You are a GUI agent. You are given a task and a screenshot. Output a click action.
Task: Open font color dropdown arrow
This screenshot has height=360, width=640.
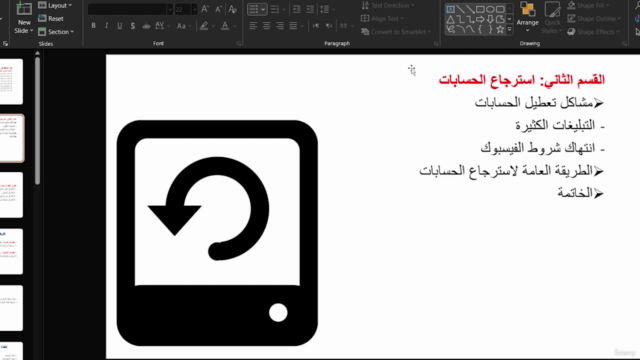pos(235,26)
